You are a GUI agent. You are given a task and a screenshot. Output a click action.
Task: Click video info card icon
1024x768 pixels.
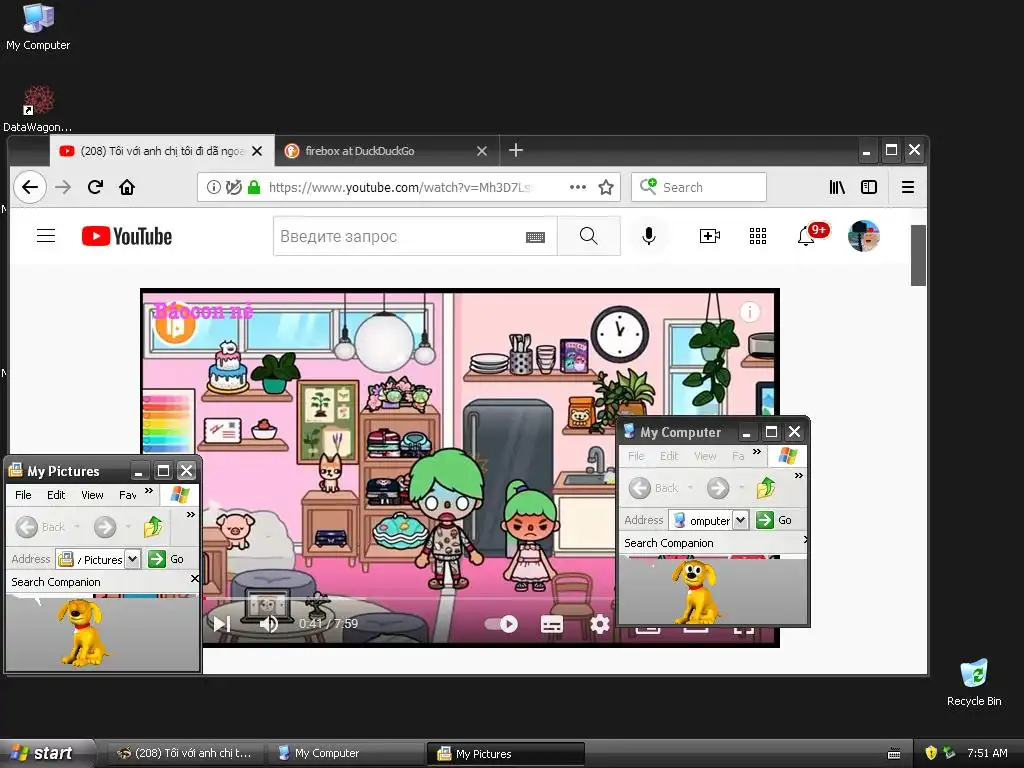750,312
